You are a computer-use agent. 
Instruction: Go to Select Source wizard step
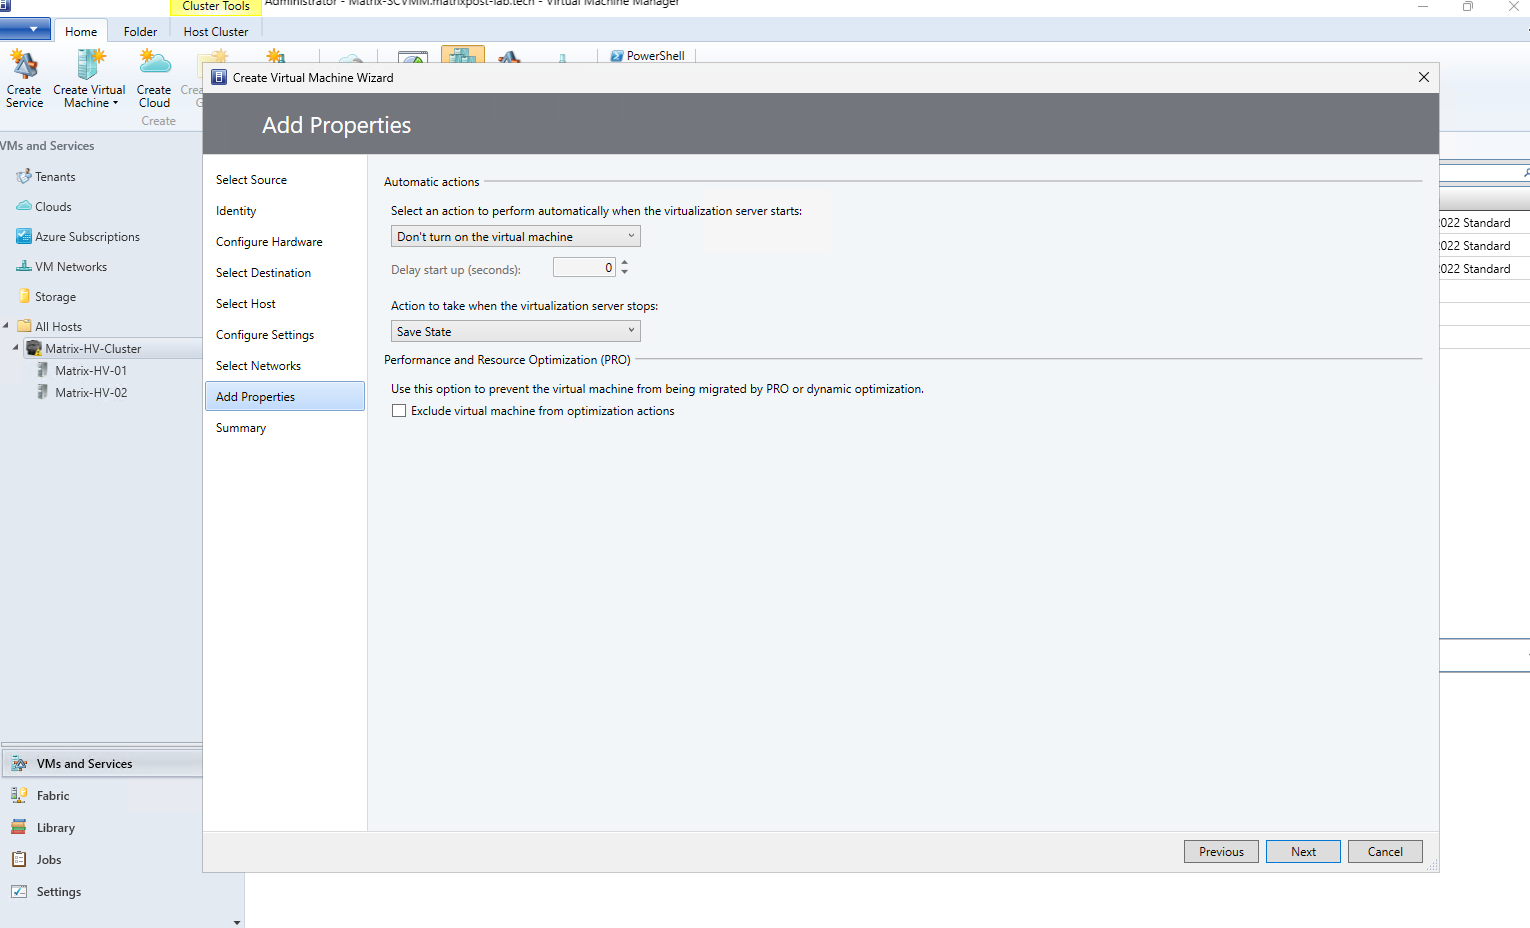pyautogui.click(x=251, y=180)
